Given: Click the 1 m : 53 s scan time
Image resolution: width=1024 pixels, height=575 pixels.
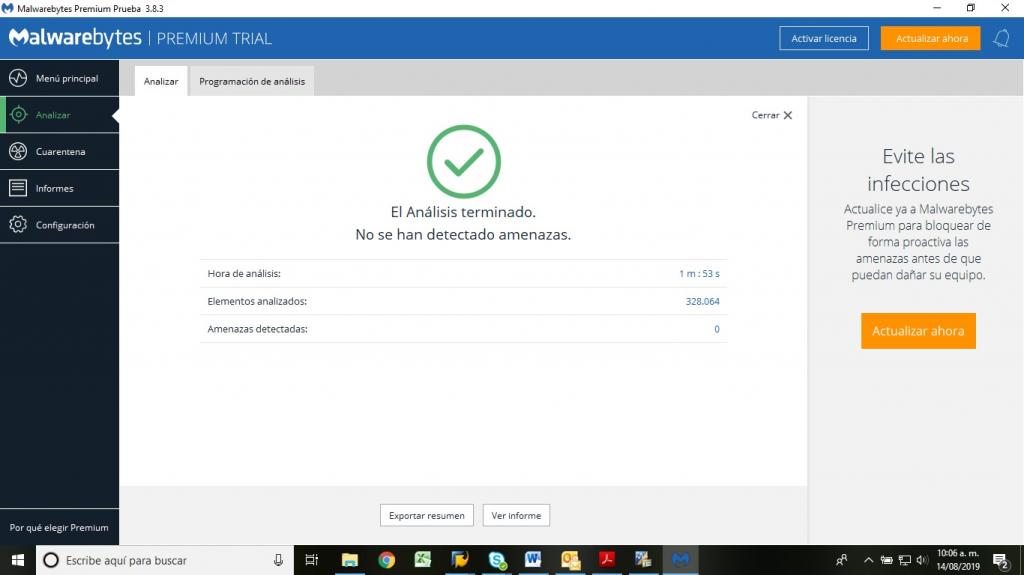Looking at the screenshot, I should (699, 274).
